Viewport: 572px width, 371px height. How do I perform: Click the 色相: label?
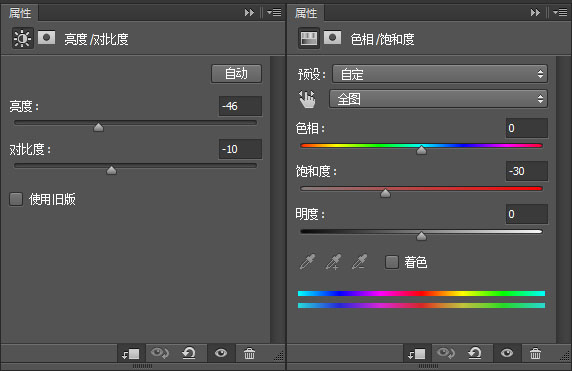pyautogui.click(x=310, y=128)
